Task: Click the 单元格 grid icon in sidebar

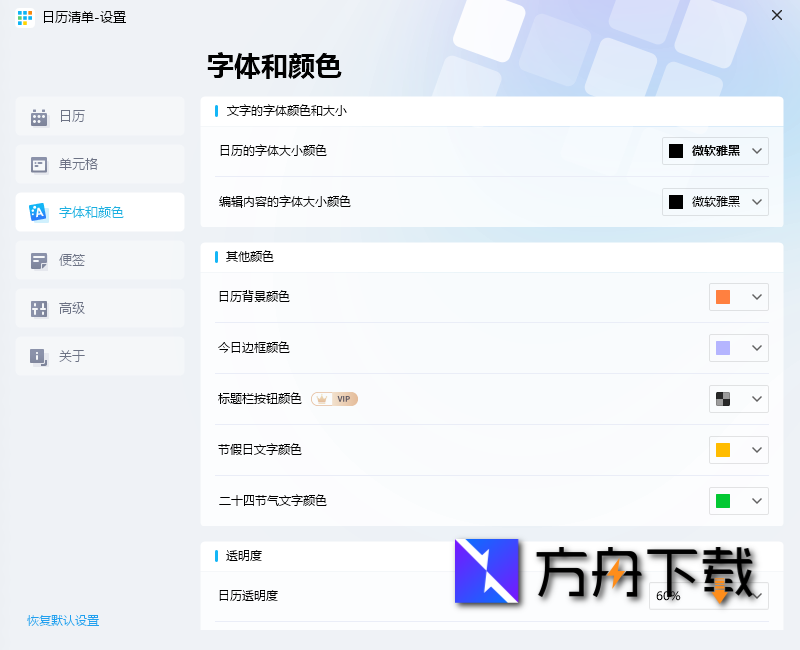Action: pos(39,164)
